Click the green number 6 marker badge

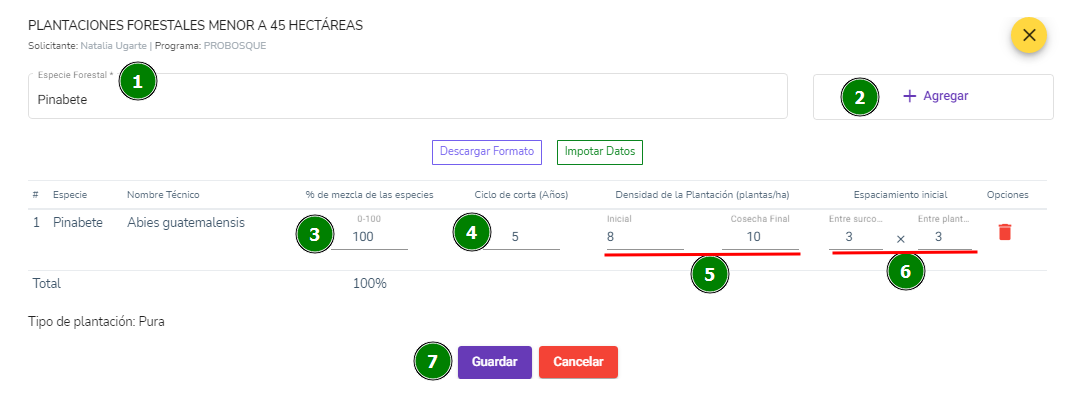coord(906,272)
